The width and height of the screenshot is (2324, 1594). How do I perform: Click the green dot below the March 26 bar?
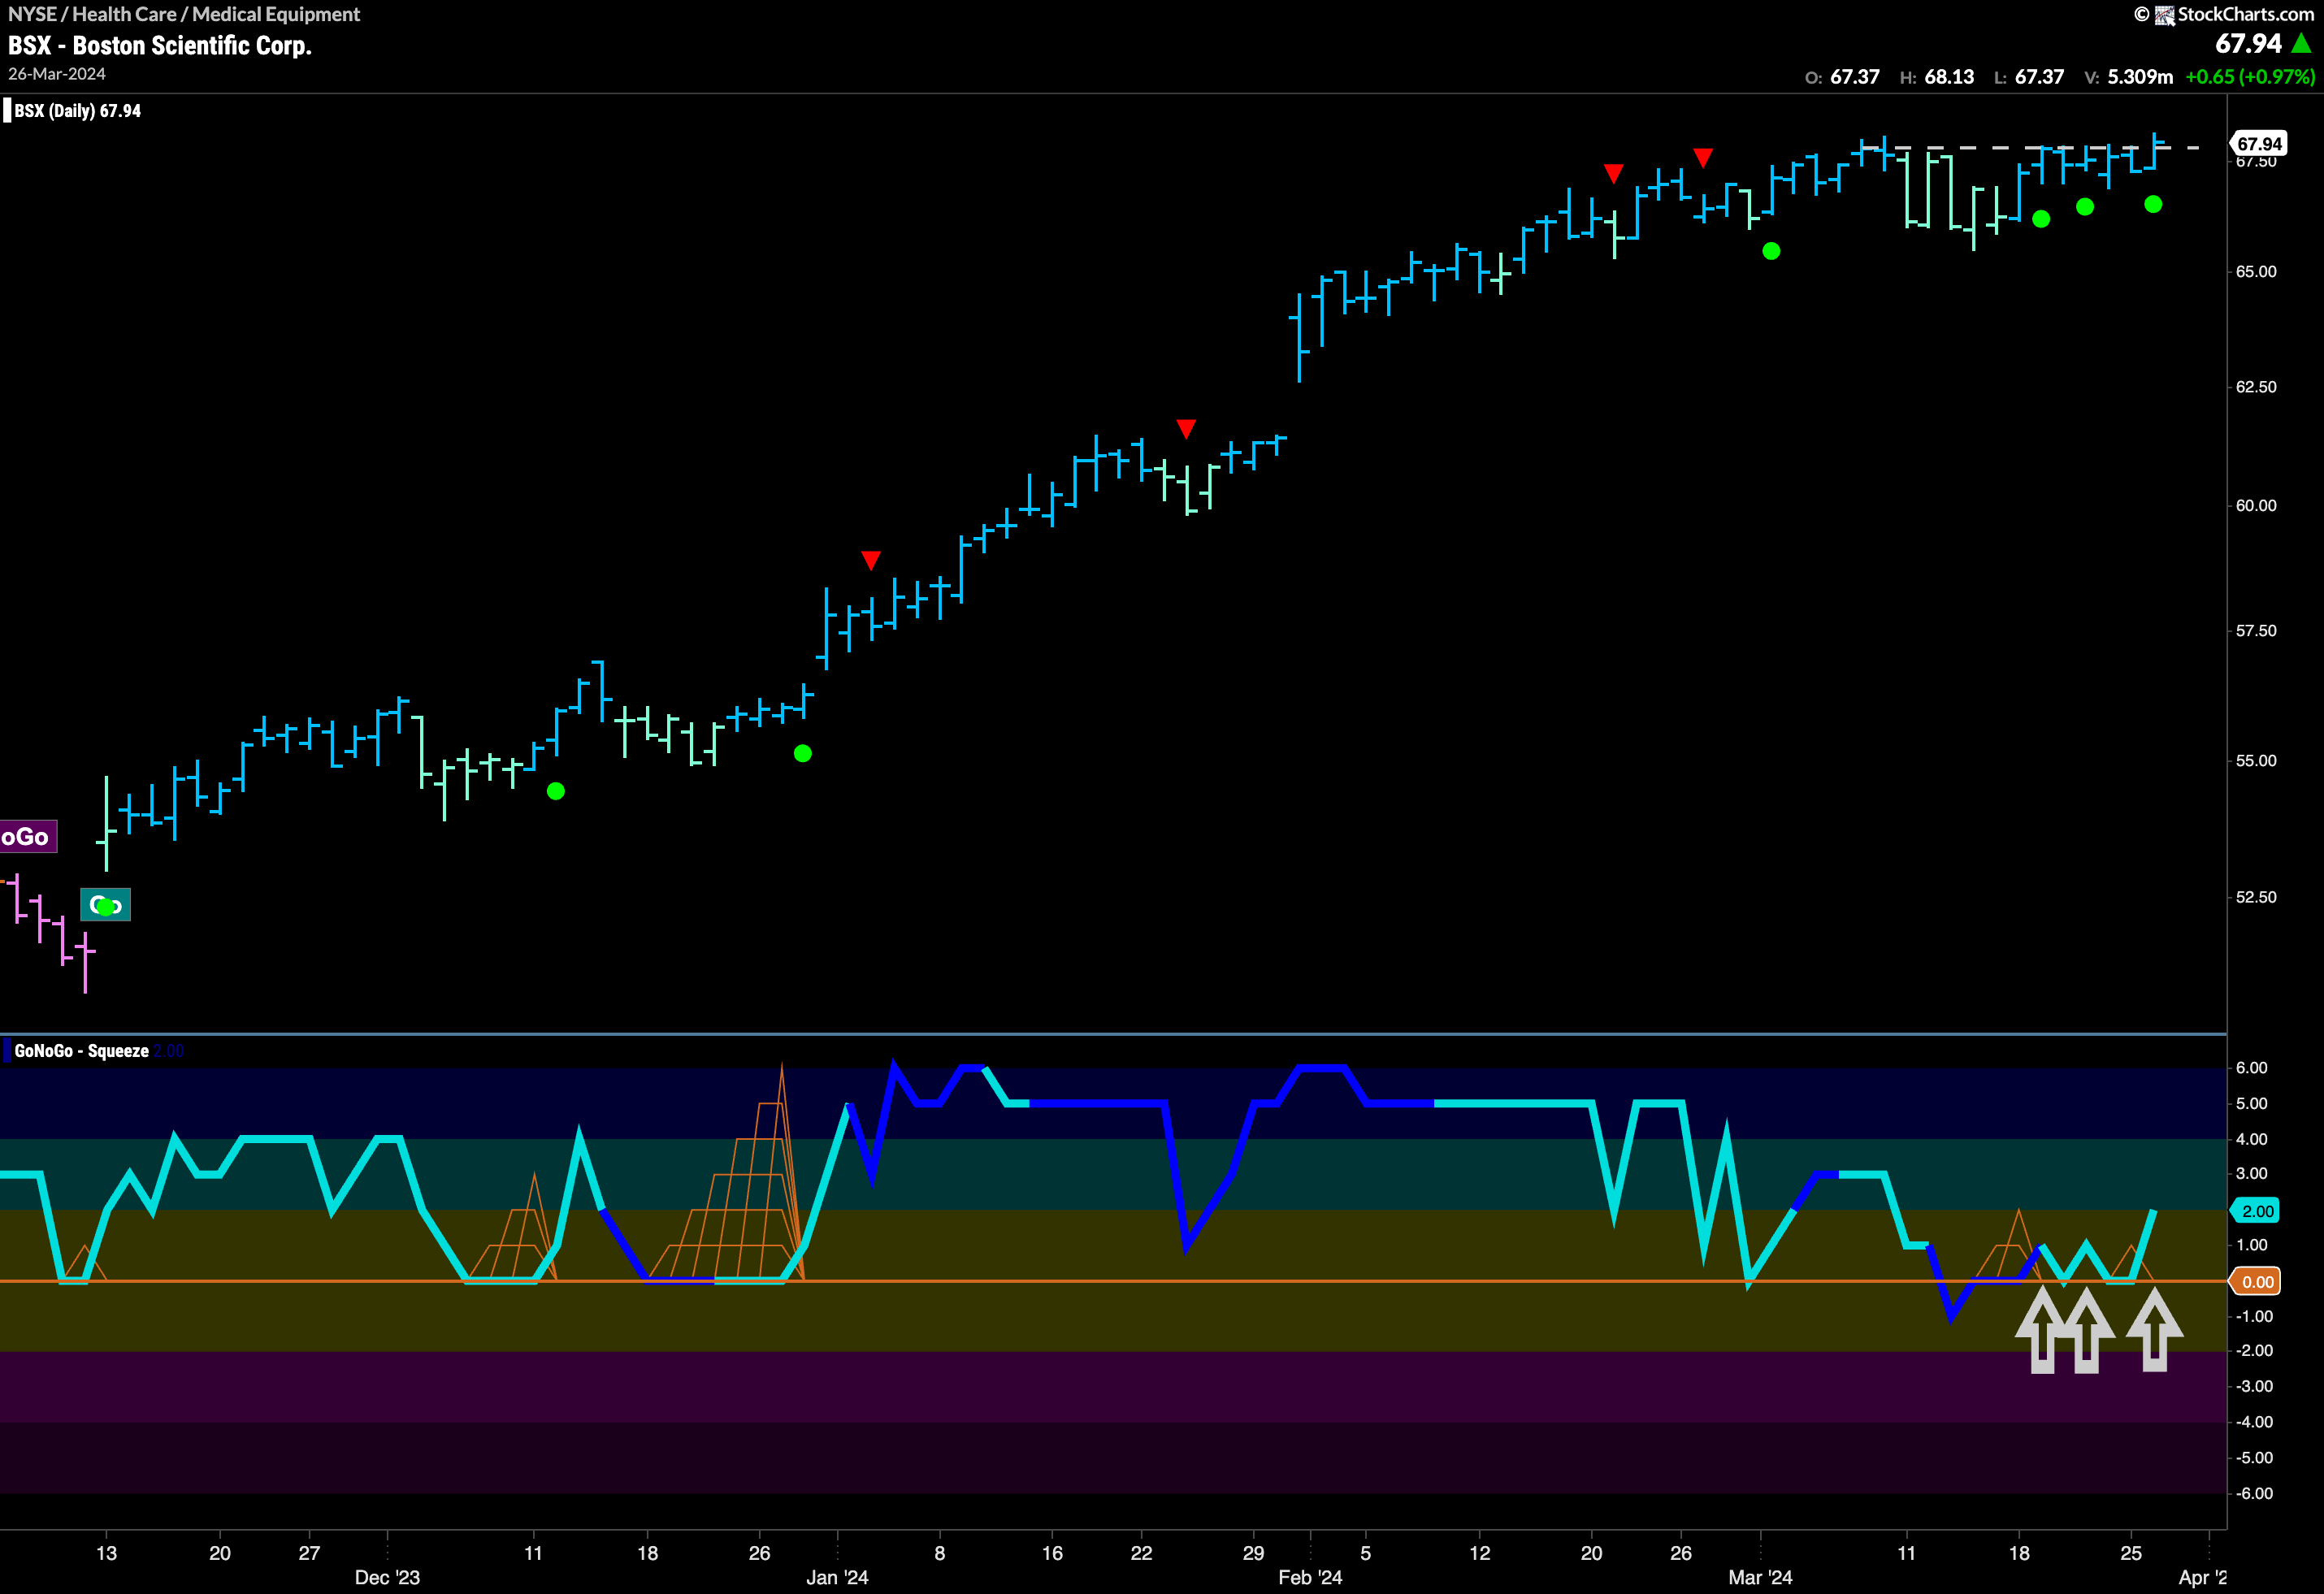(2153, 204)
